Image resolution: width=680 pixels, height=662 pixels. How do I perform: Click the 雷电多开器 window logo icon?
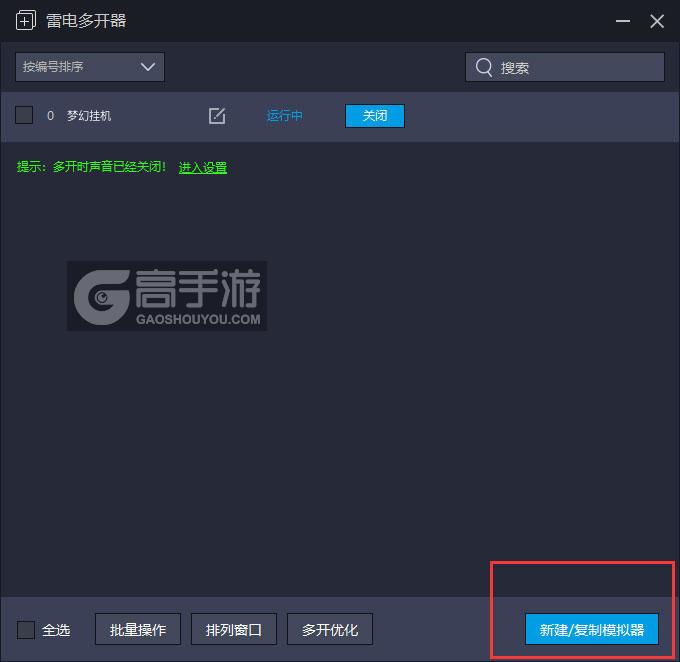[26, 21]
